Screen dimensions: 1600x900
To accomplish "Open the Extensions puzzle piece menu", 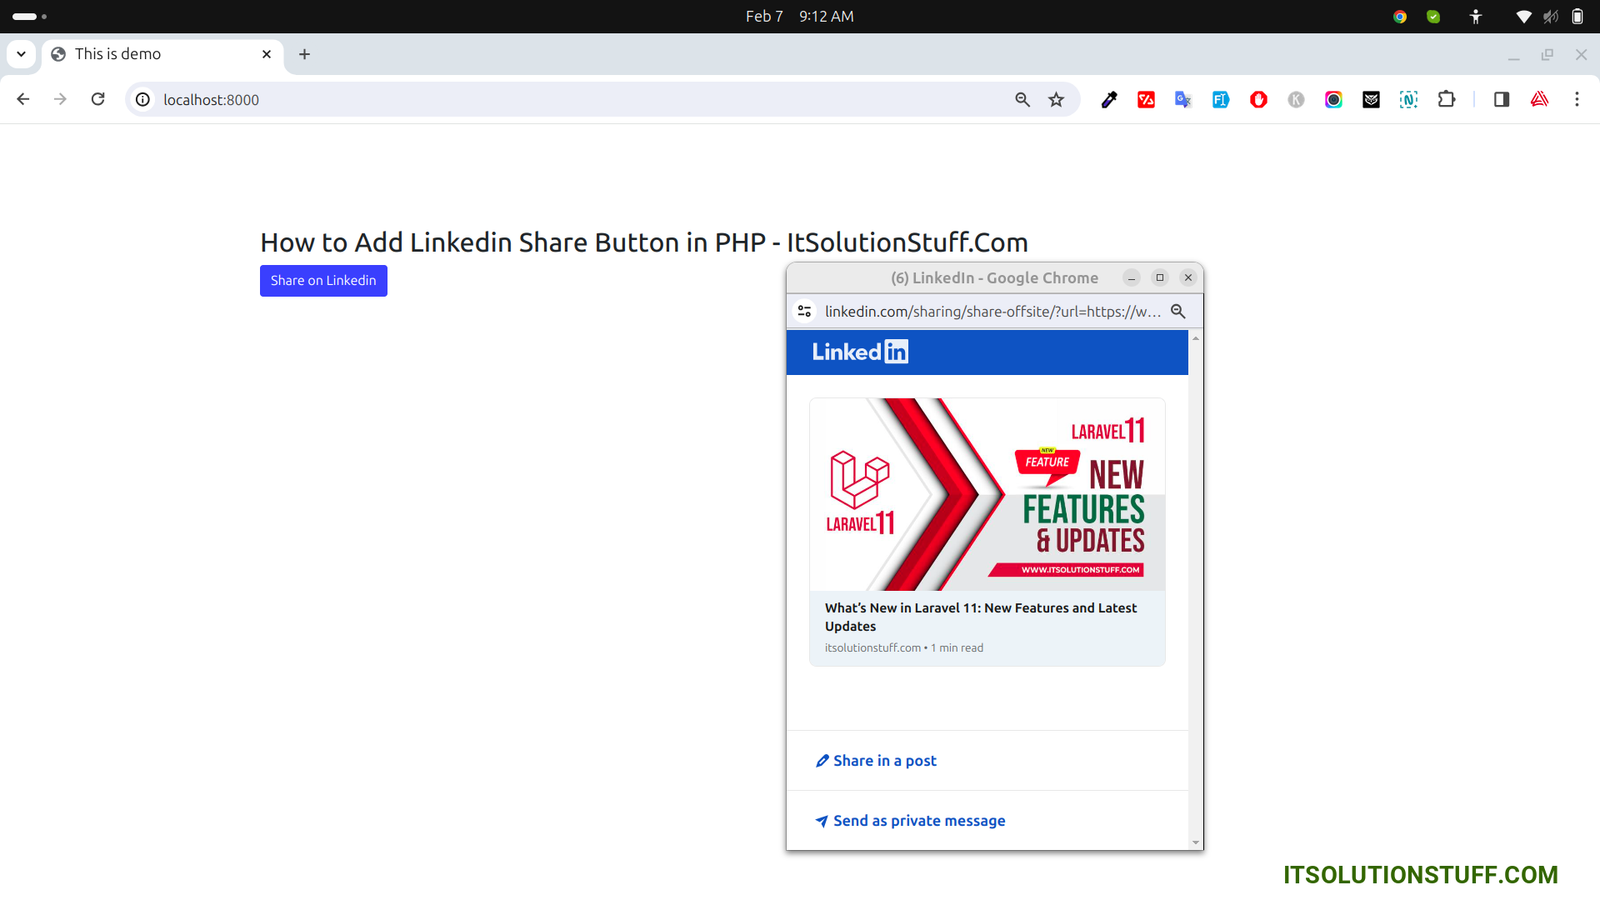I will [x=1446, y=99].
